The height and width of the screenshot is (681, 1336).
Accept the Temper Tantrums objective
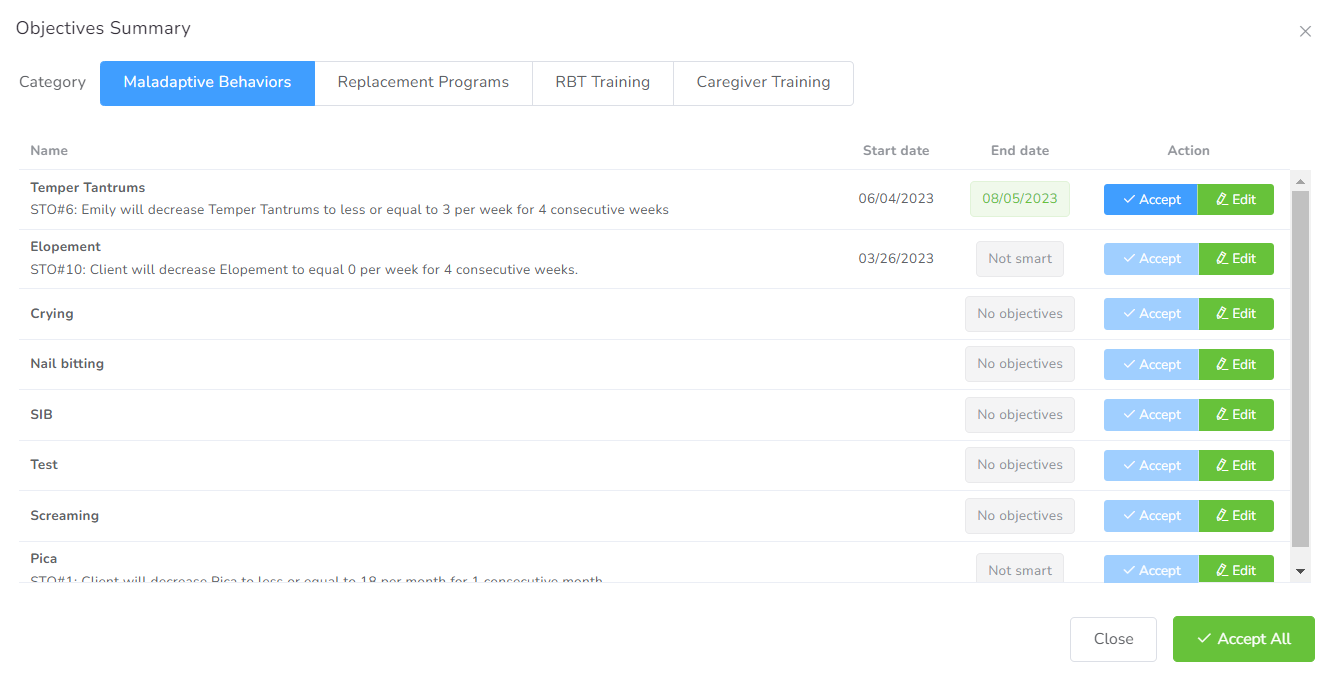1150,199
